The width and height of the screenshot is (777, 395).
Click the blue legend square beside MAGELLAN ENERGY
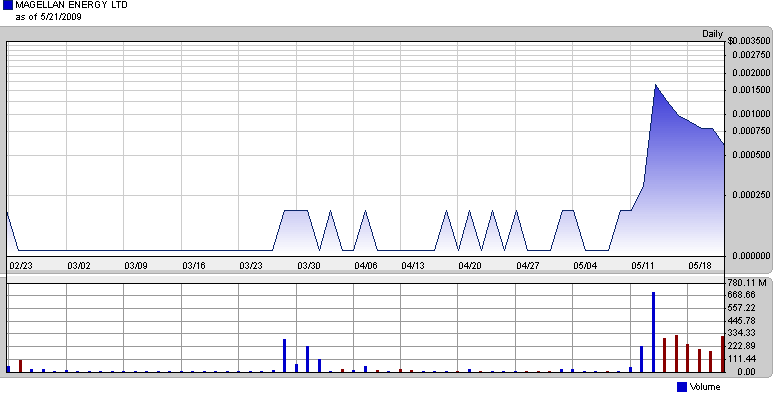(7, 5)
